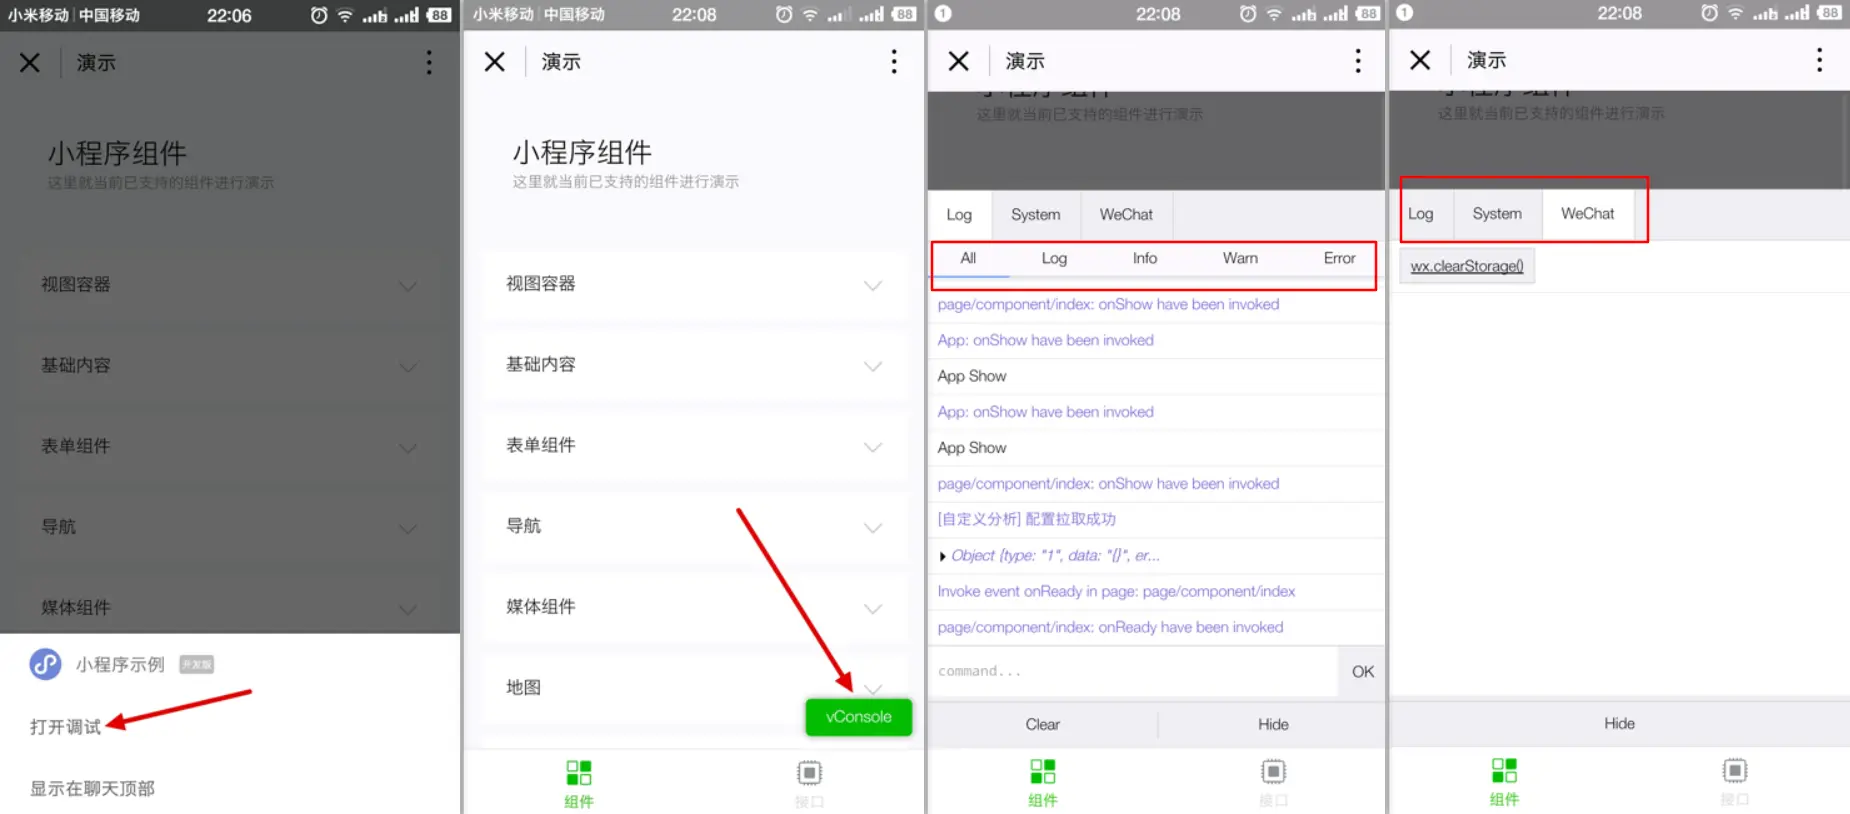
Task: Select the 'Invoke event onReady in page' log line
Action: [1156, 592]
